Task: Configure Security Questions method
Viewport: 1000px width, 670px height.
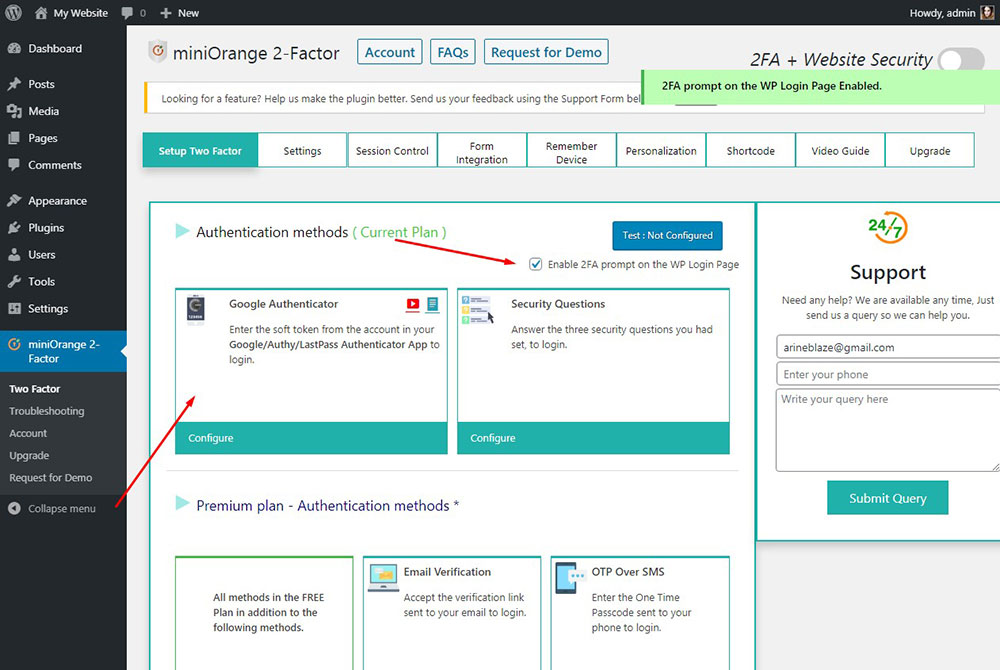Action: (x=593, y=438)
